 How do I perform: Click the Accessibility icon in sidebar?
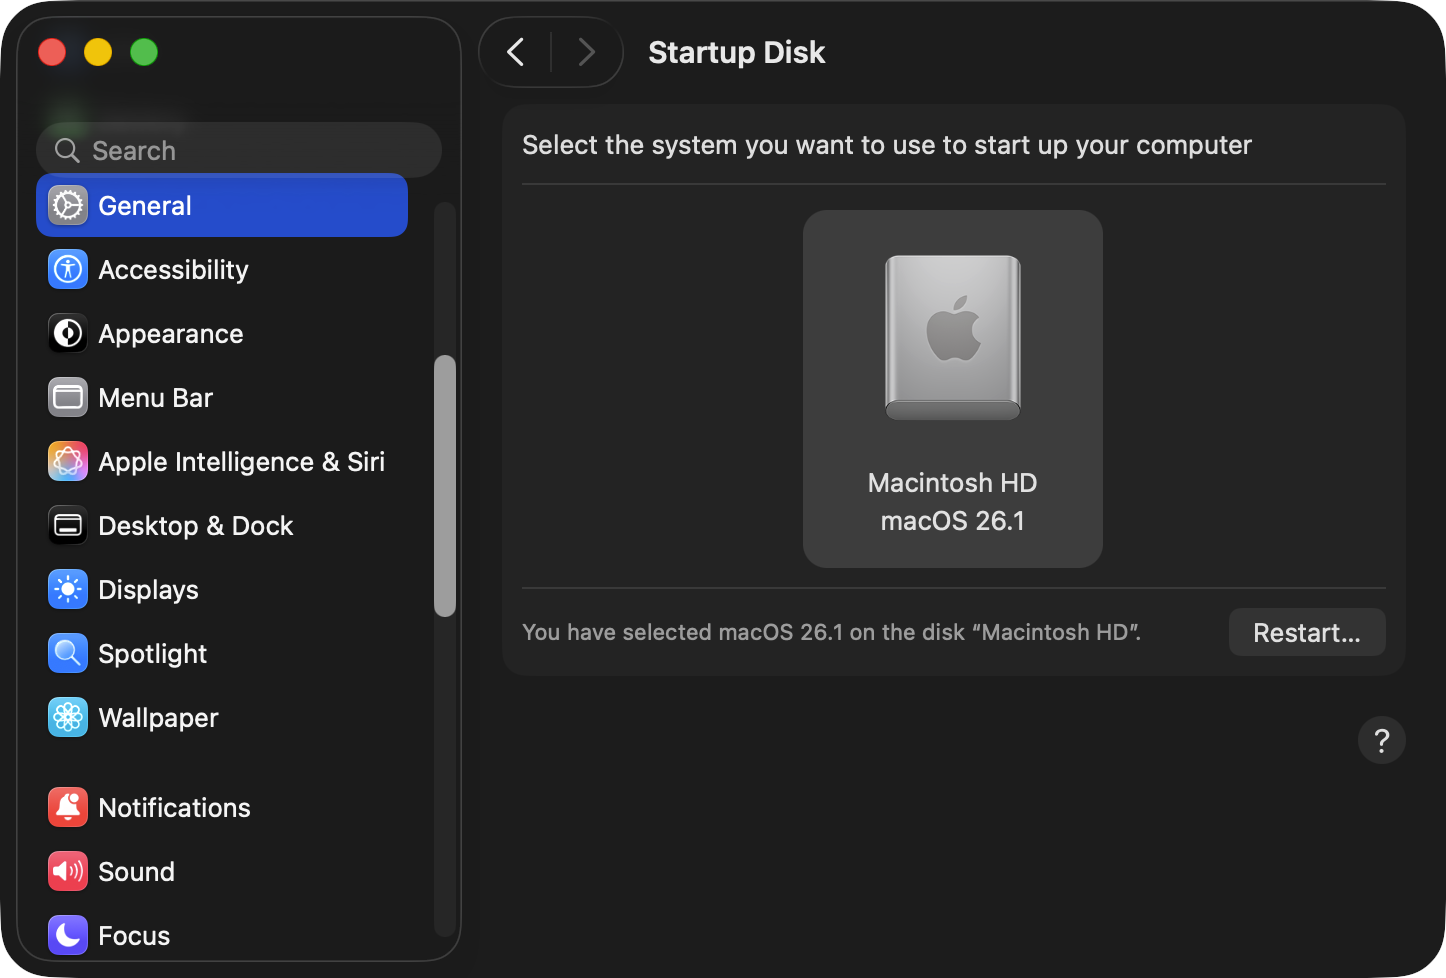(x=68, y=269)
